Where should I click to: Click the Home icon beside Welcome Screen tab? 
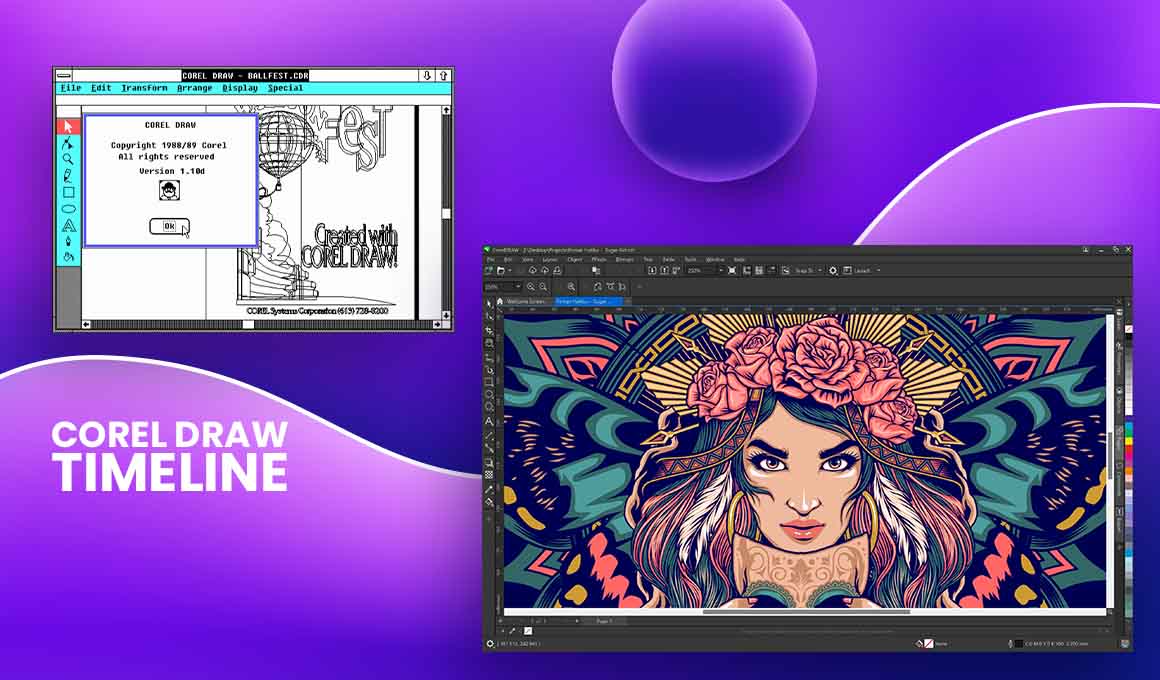coord(500,301)
